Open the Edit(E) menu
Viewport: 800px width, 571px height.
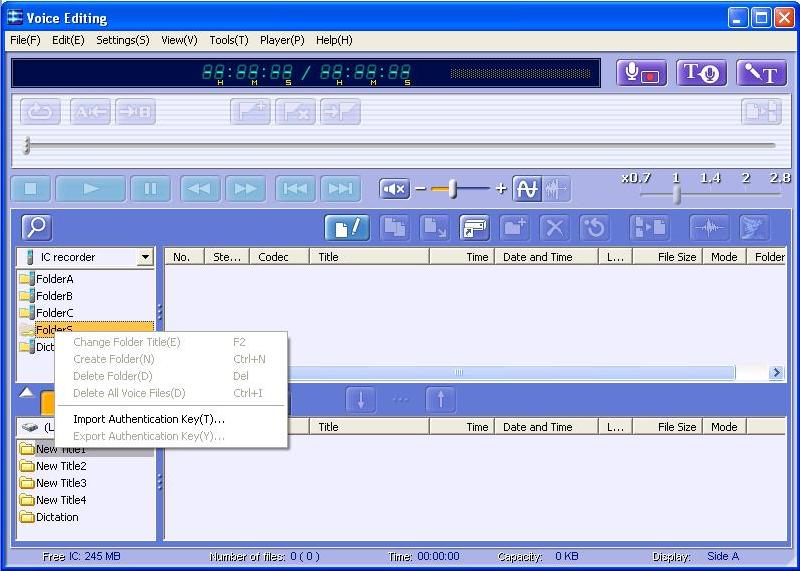point(68,40)
